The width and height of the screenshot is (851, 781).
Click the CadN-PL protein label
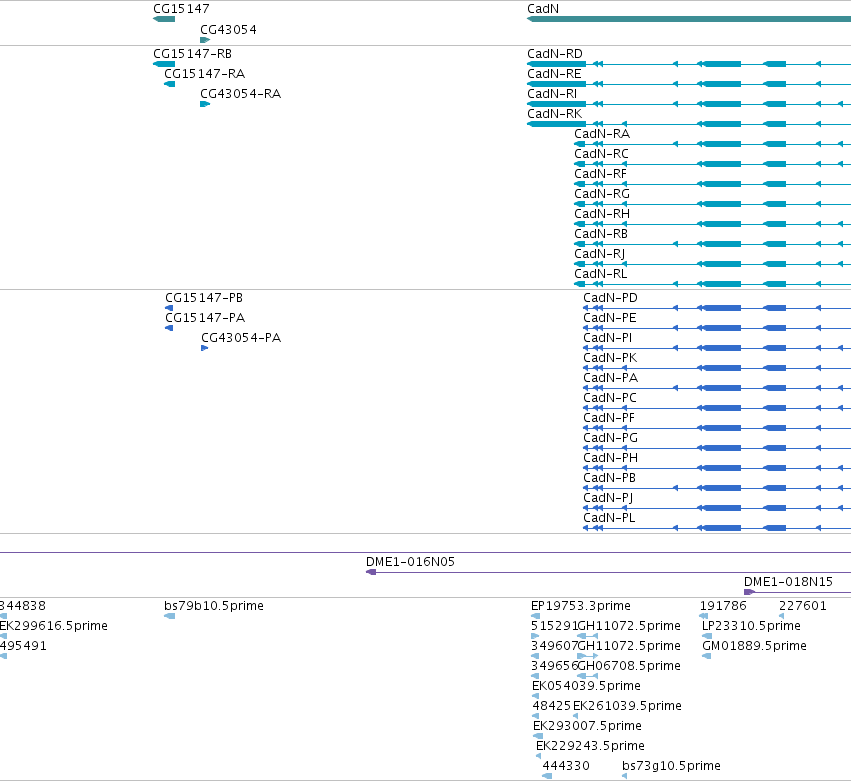click(609, 518)
